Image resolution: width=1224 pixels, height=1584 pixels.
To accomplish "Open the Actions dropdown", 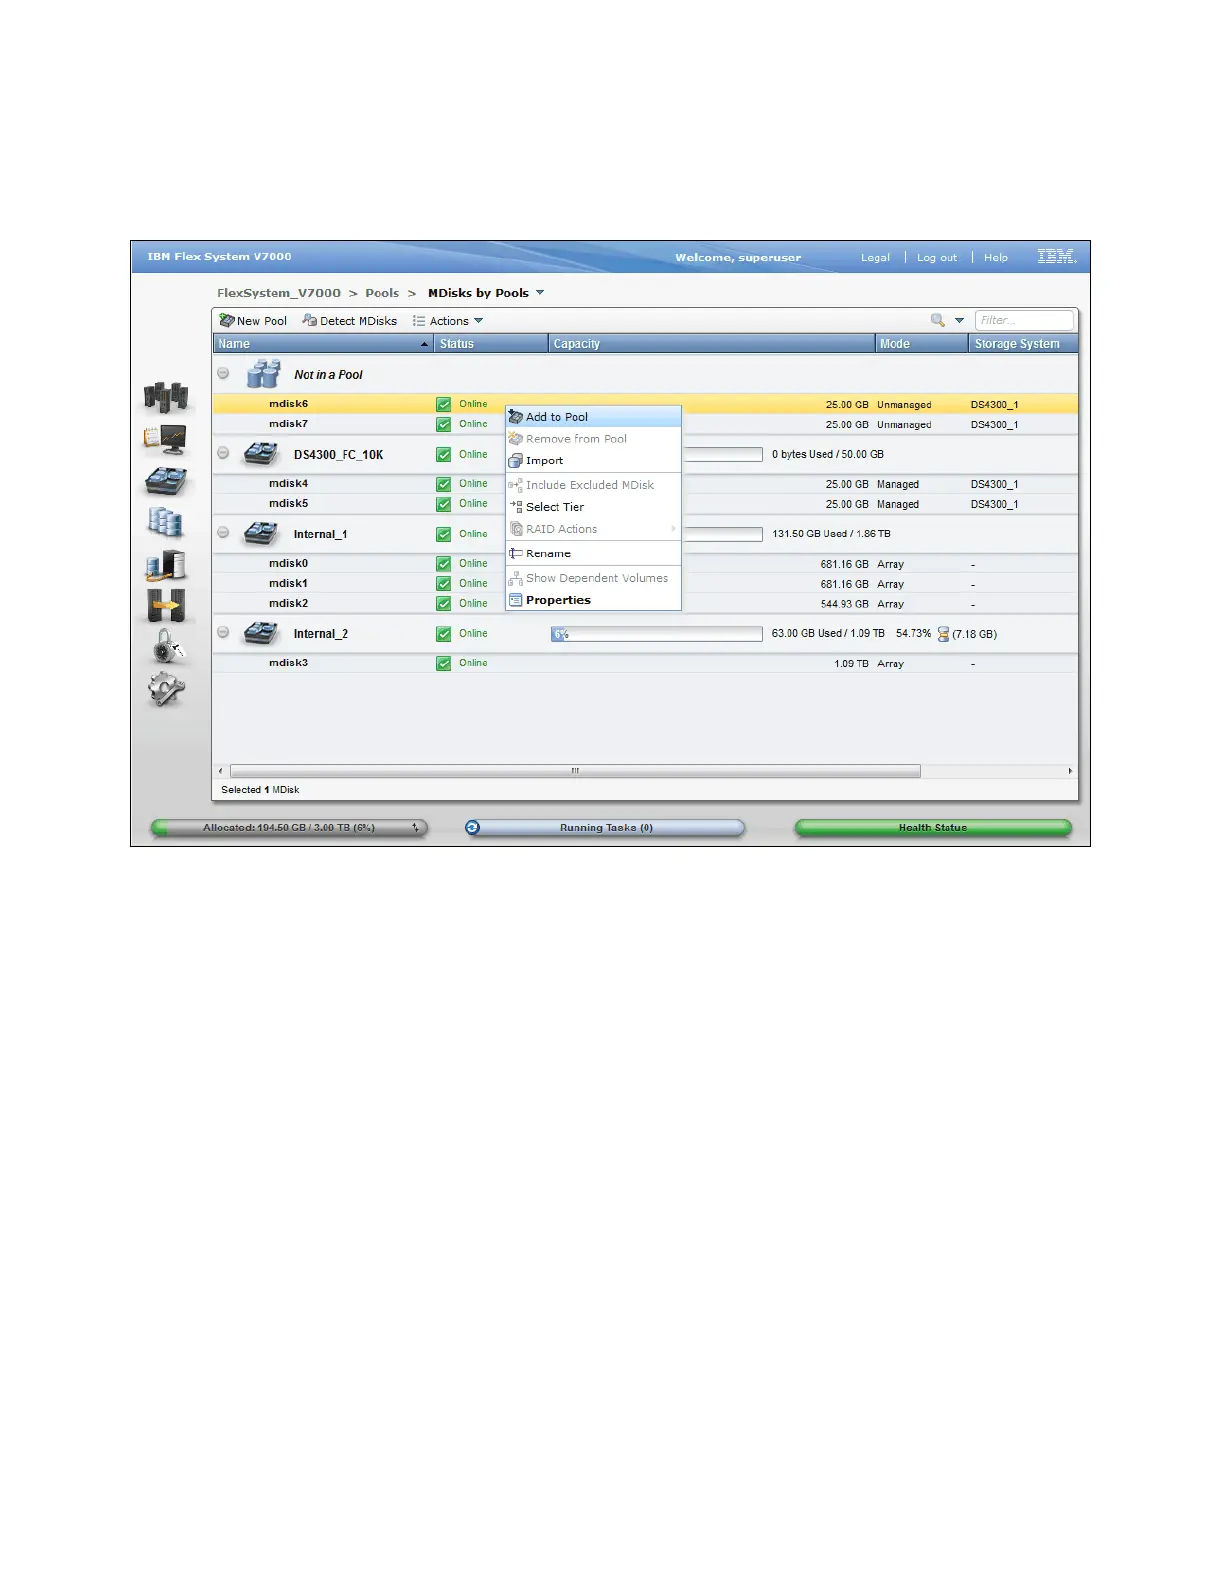I will coord(448,321).
